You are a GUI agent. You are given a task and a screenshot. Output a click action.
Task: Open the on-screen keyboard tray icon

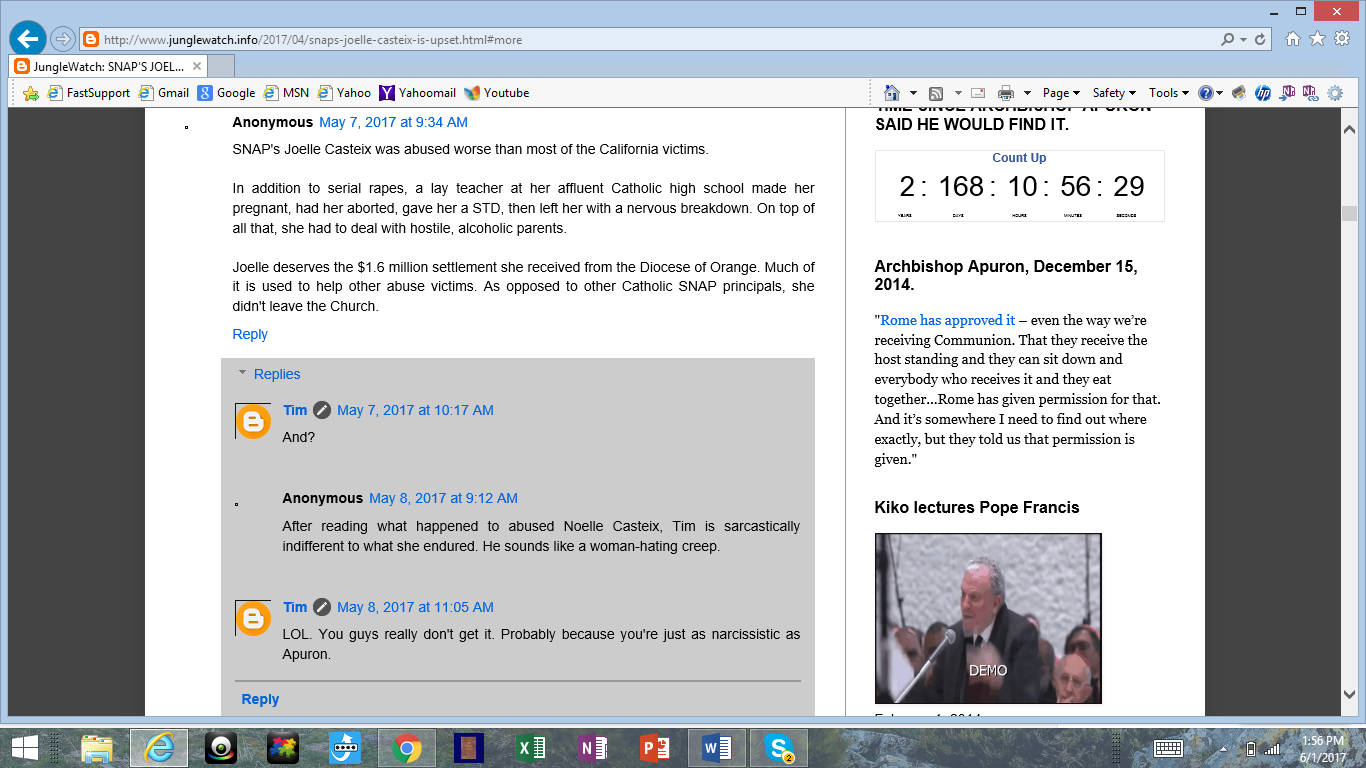1168,748
